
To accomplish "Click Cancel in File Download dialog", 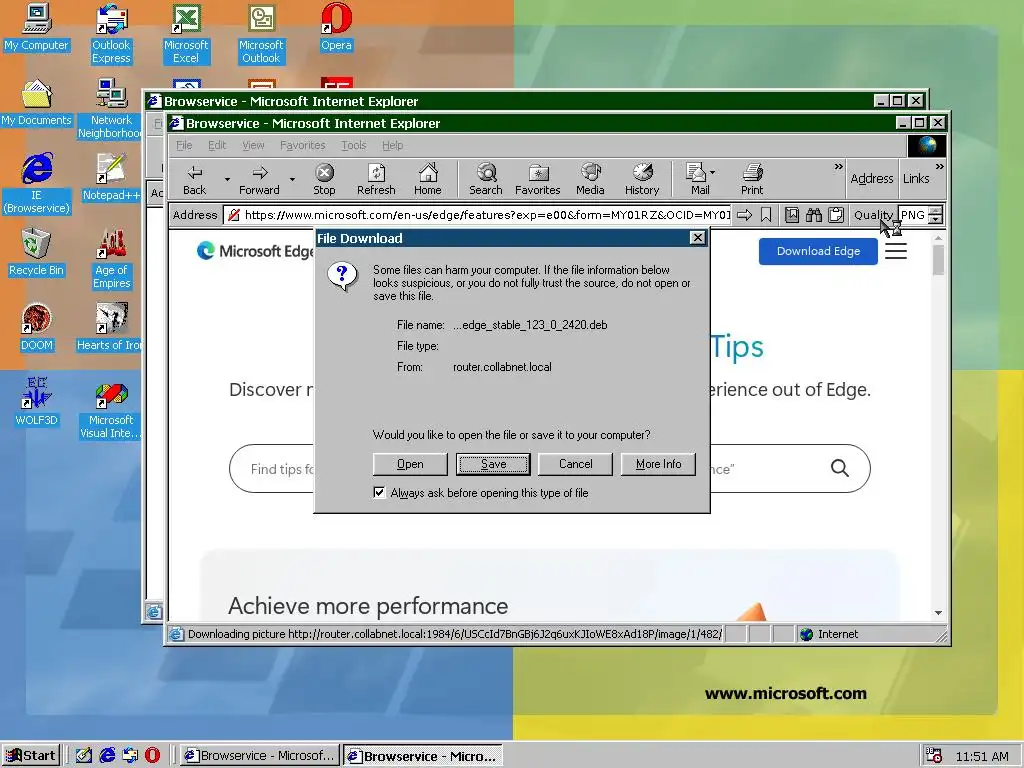I will (x=575, y=464).
